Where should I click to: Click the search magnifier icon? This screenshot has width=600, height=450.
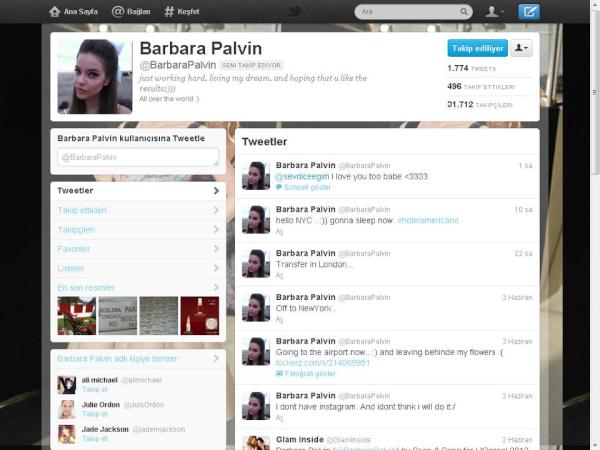pos(464,11)
